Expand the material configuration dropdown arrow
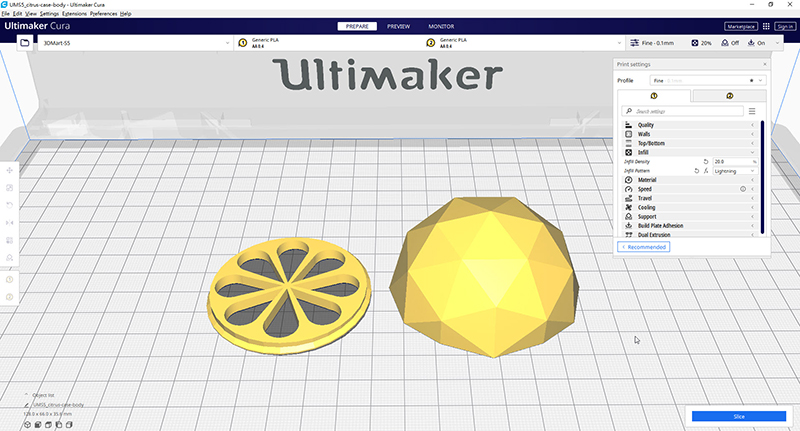Image resolution: width=800 pixels, height=431 pixels. [619, 43]
